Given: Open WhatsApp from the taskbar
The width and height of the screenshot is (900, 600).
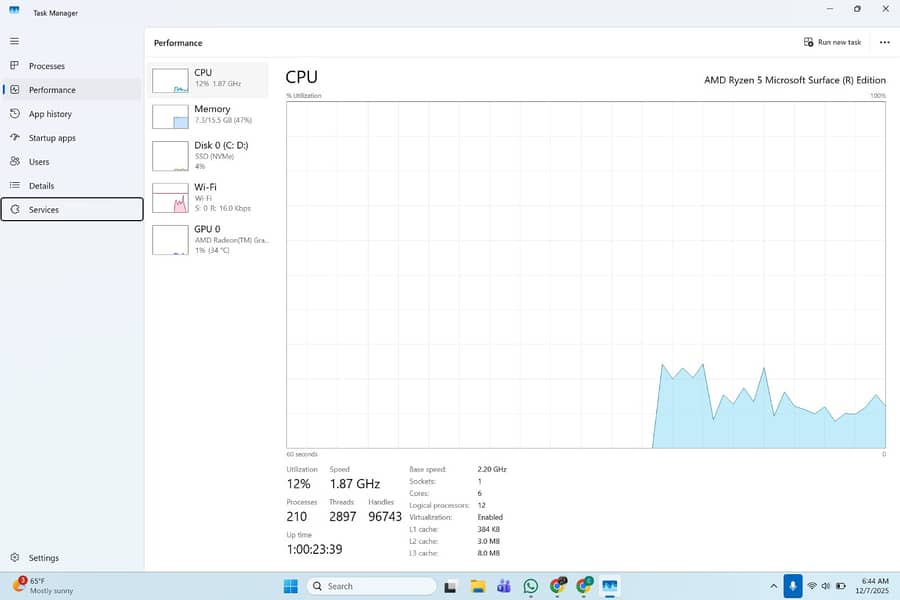Looking at the screenshot, I should (530, 586).
